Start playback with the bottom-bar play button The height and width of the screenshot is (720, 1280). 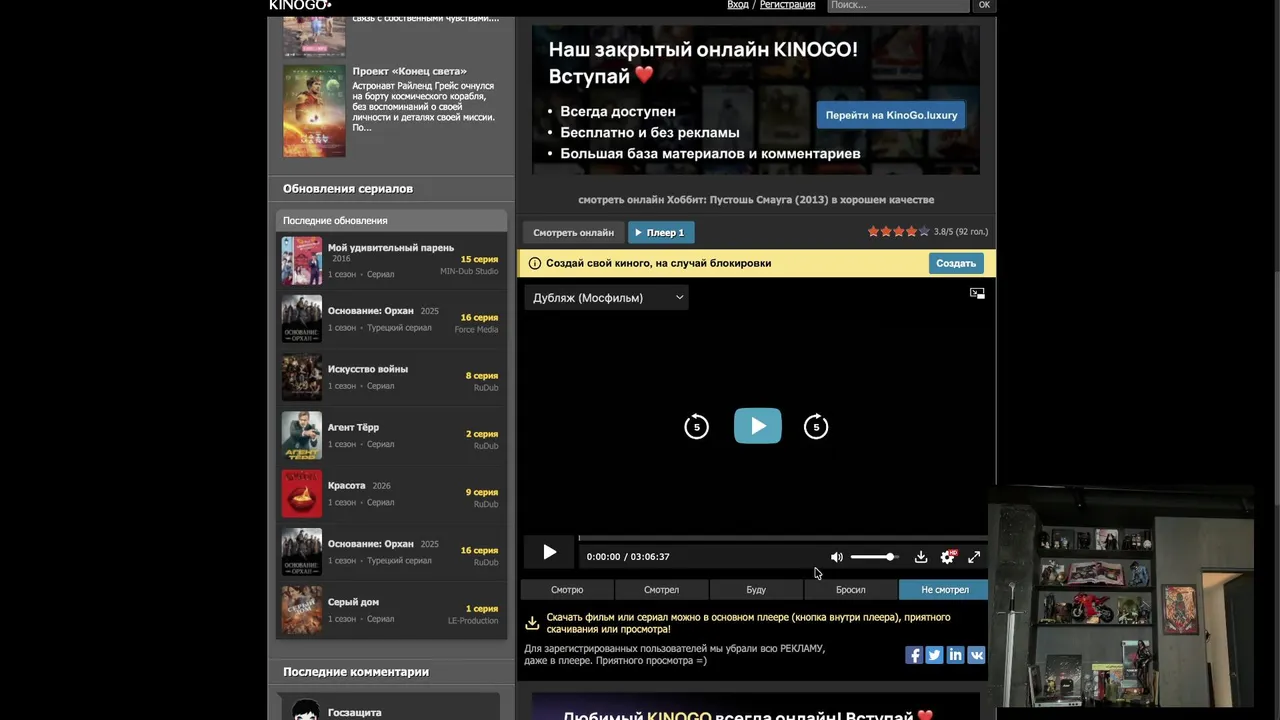coord(549,552)
